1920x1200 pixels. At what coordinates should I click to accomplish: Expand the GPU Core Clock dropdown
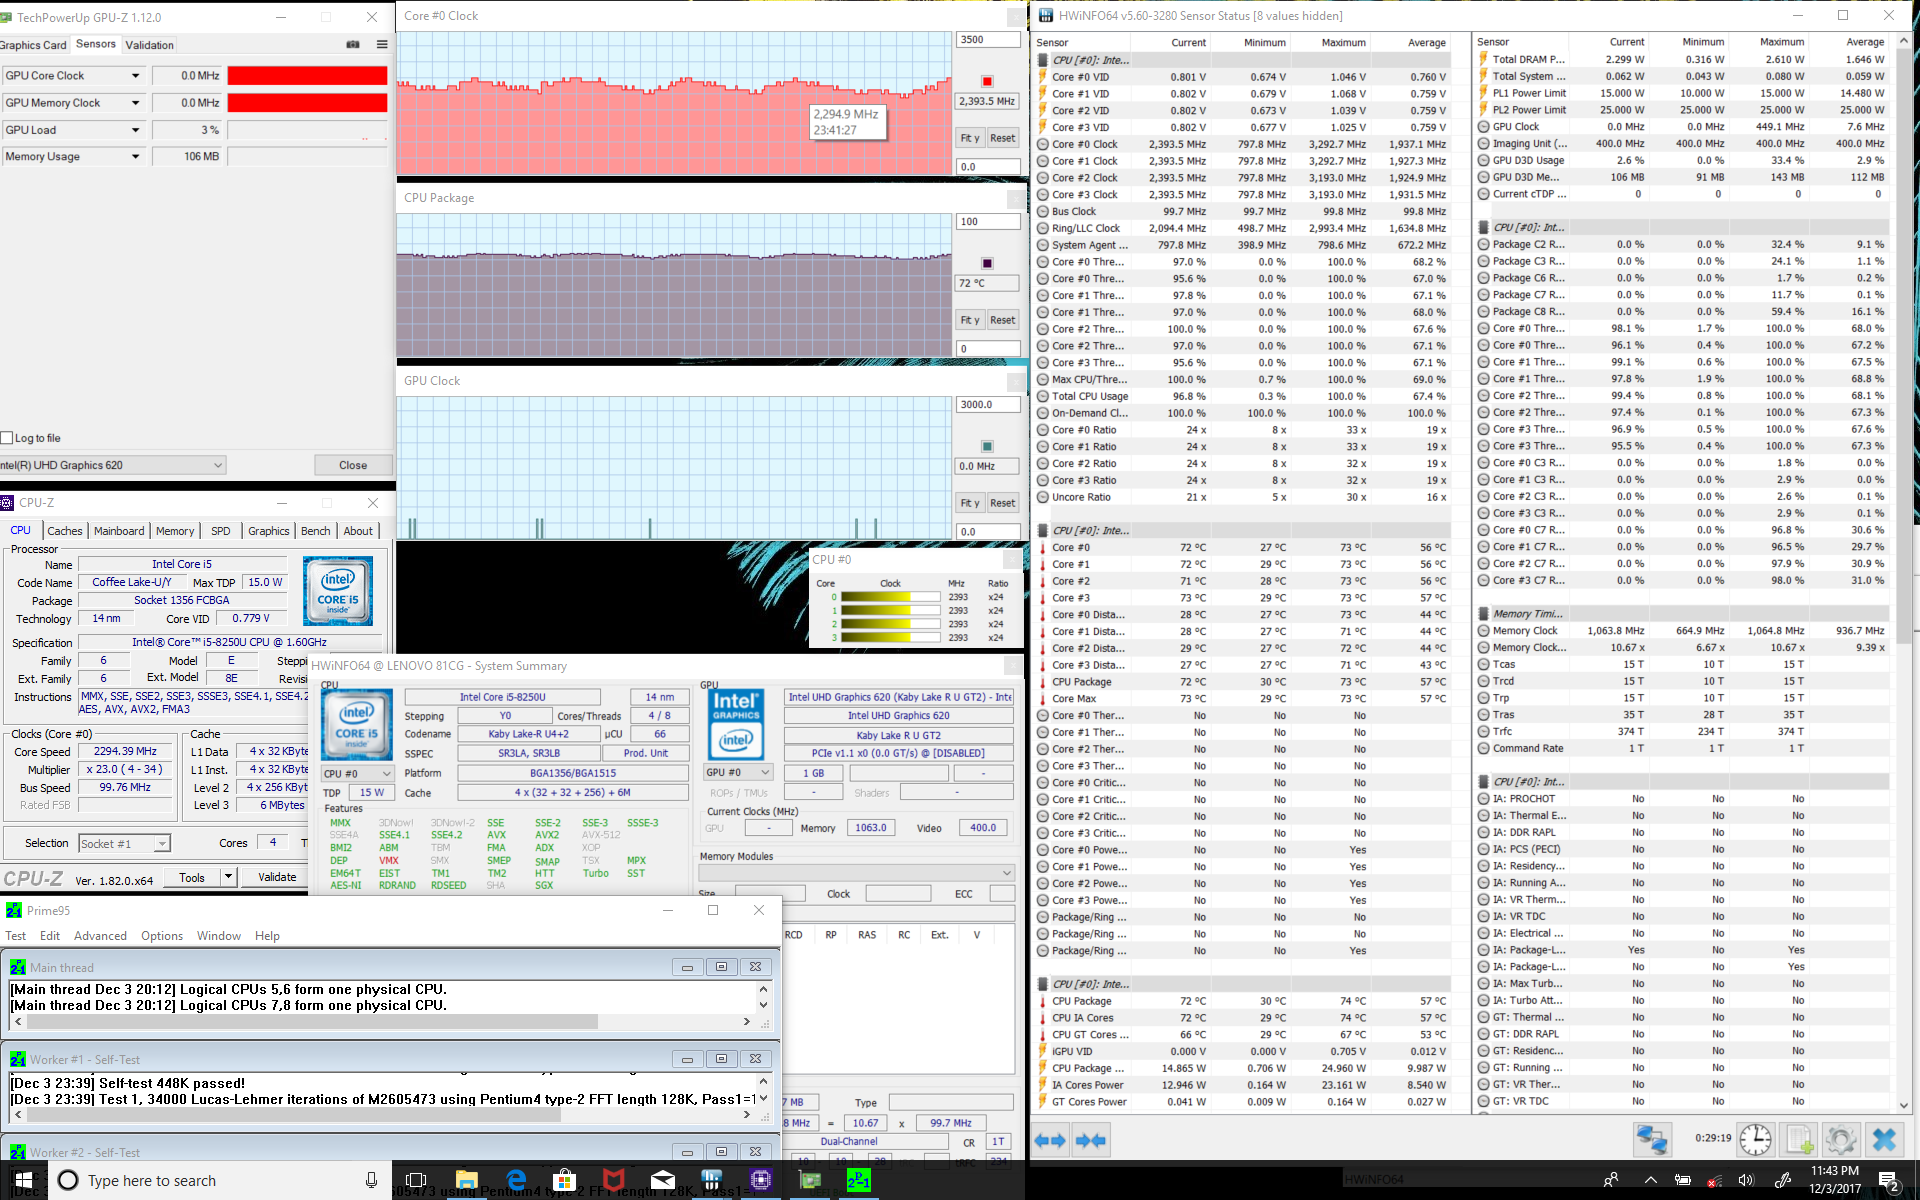[136, 76]
